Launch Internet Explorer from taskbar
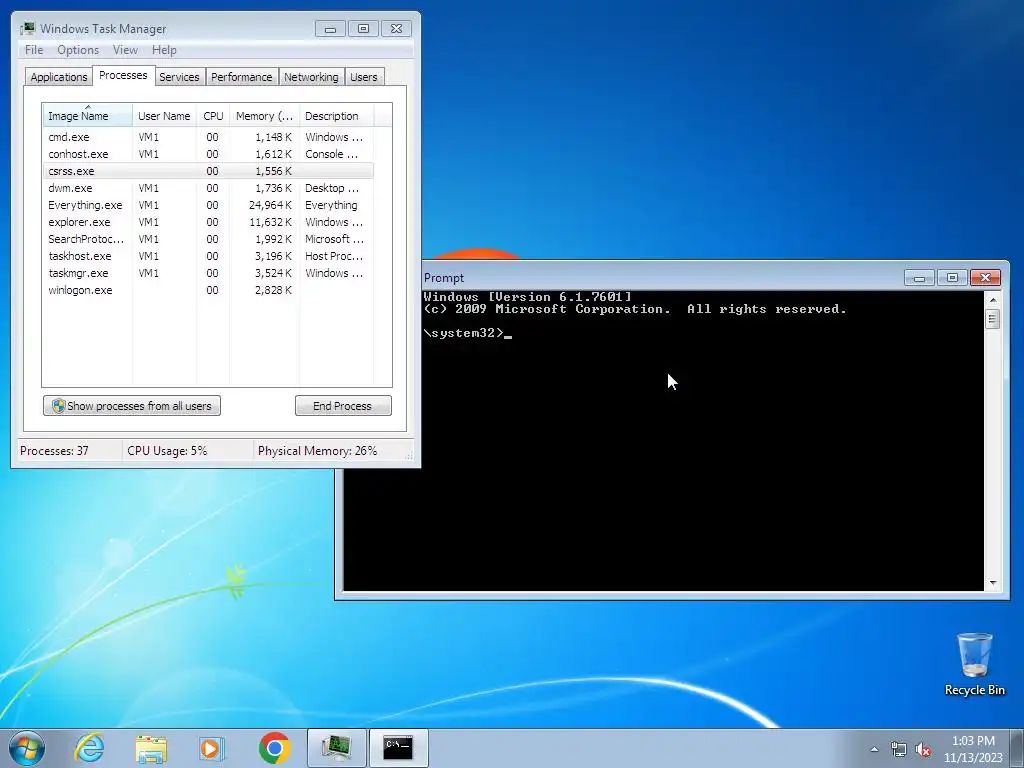 pos(89,748)
